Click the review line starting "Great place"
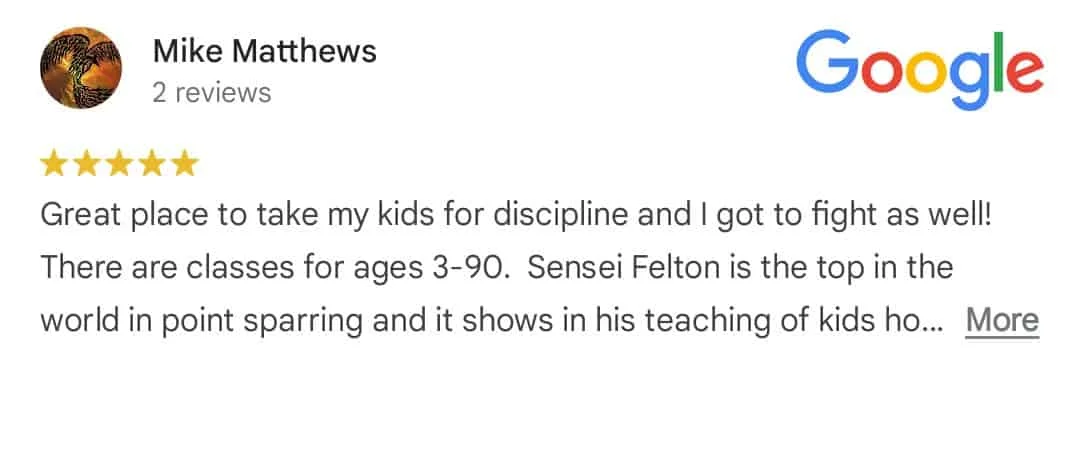The height and width of the screenshot is (468, 1071). 516,215
